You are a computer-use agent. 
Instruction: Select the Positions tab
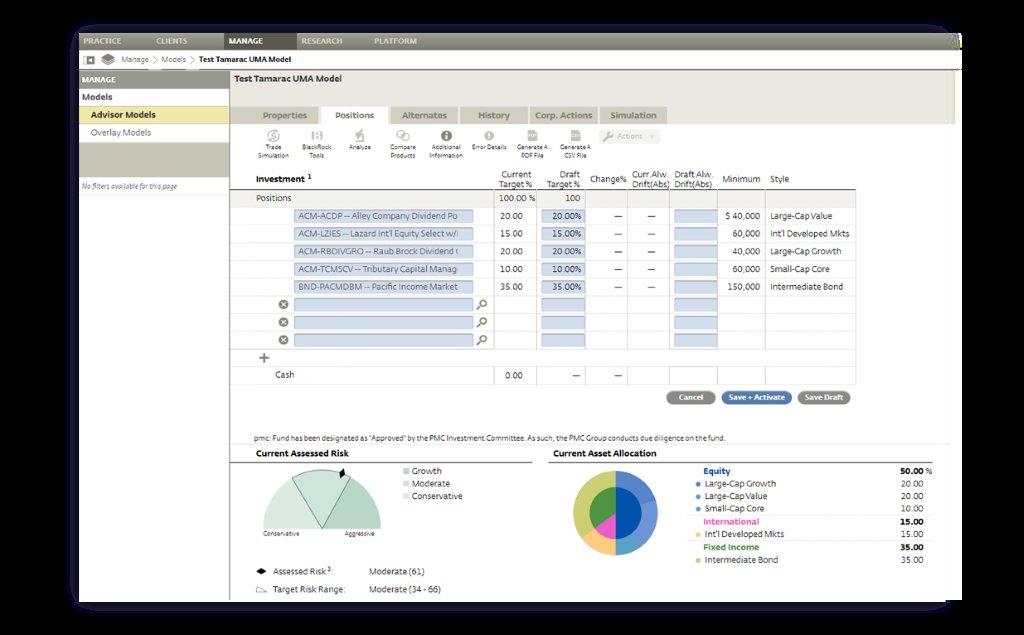(x=355, y=115)
